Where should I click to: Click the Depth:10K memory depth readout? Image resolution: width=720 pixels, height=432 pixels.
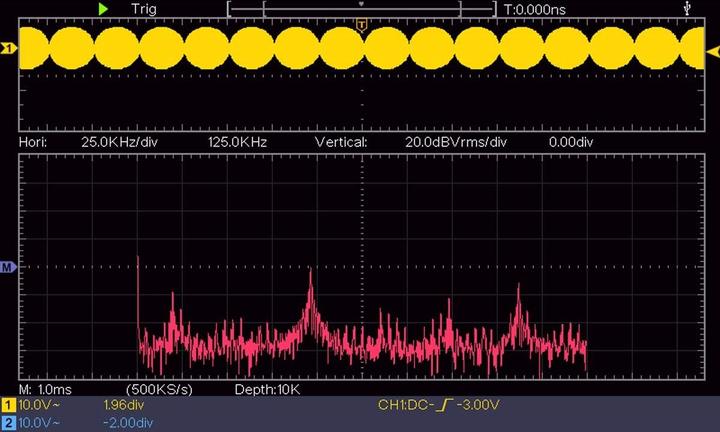(x=267, y=388)
